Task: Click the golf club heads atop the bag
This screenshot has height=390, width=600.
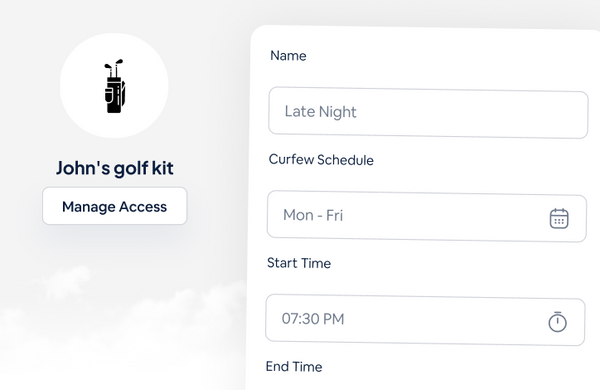Action: pos(114,67)
